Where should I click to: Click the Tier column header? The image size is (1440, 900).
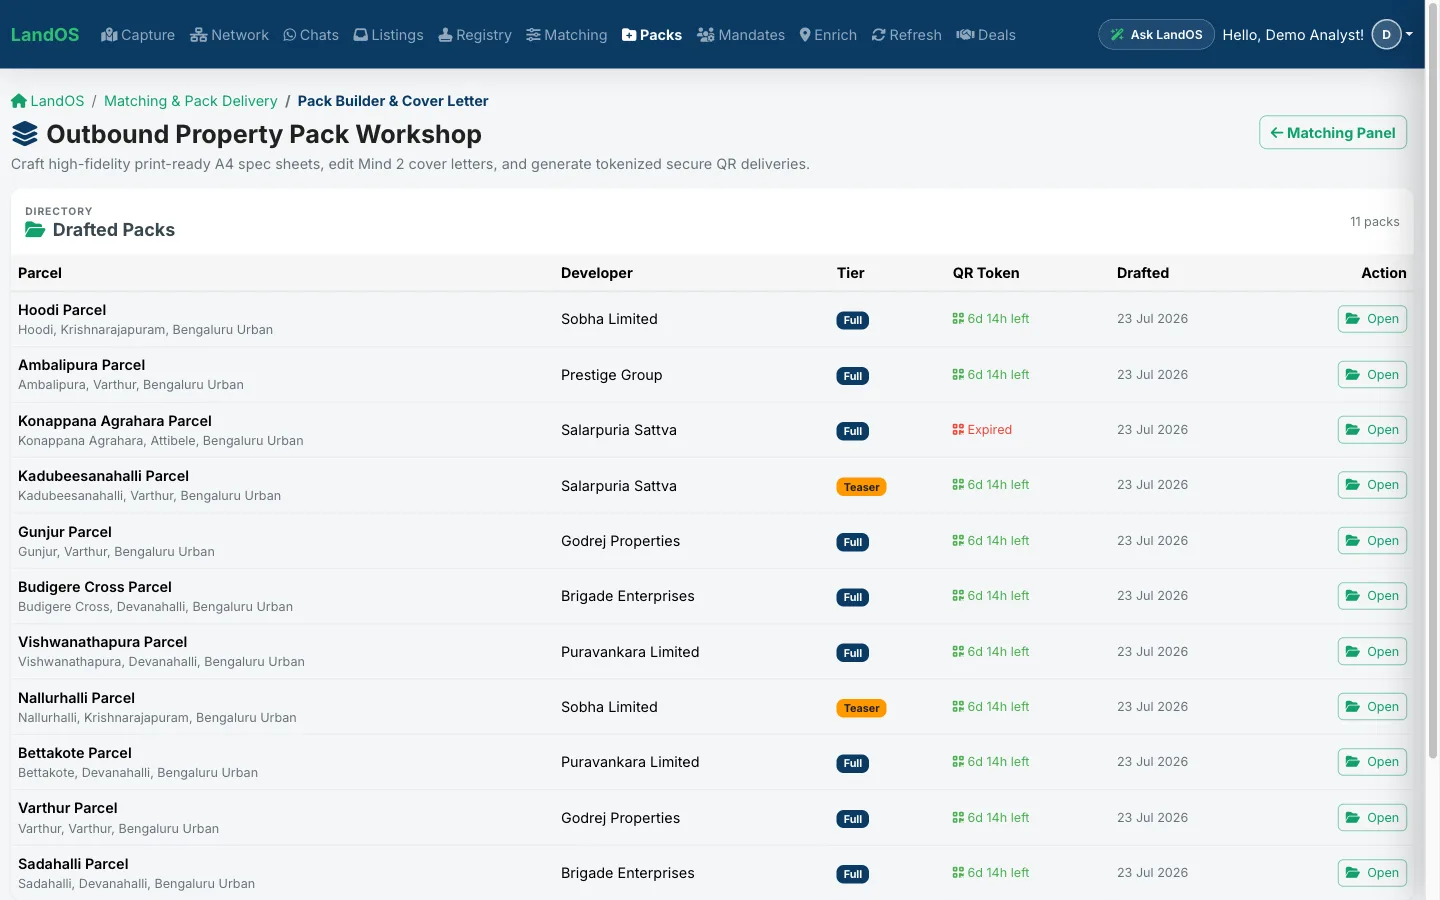[x=851, y=273]
